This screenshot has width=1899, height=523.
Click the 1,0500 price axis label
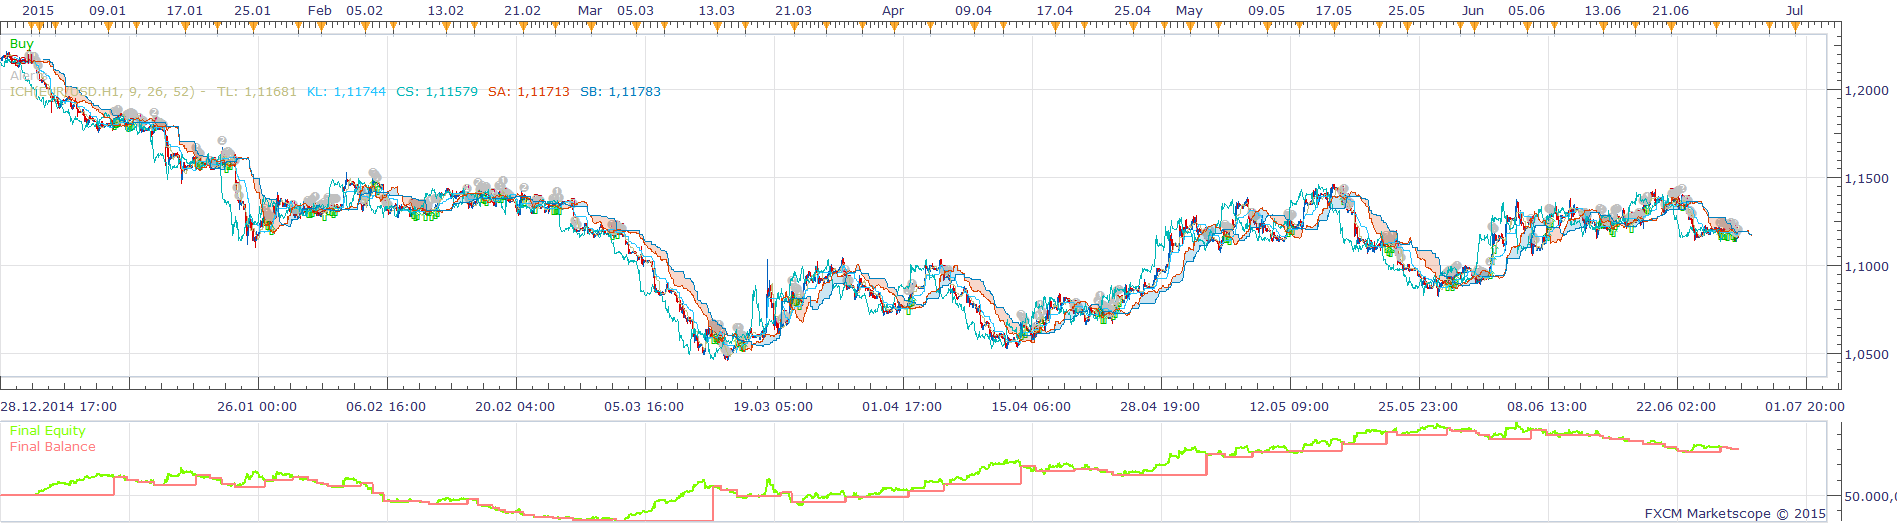pos(1867,355)
